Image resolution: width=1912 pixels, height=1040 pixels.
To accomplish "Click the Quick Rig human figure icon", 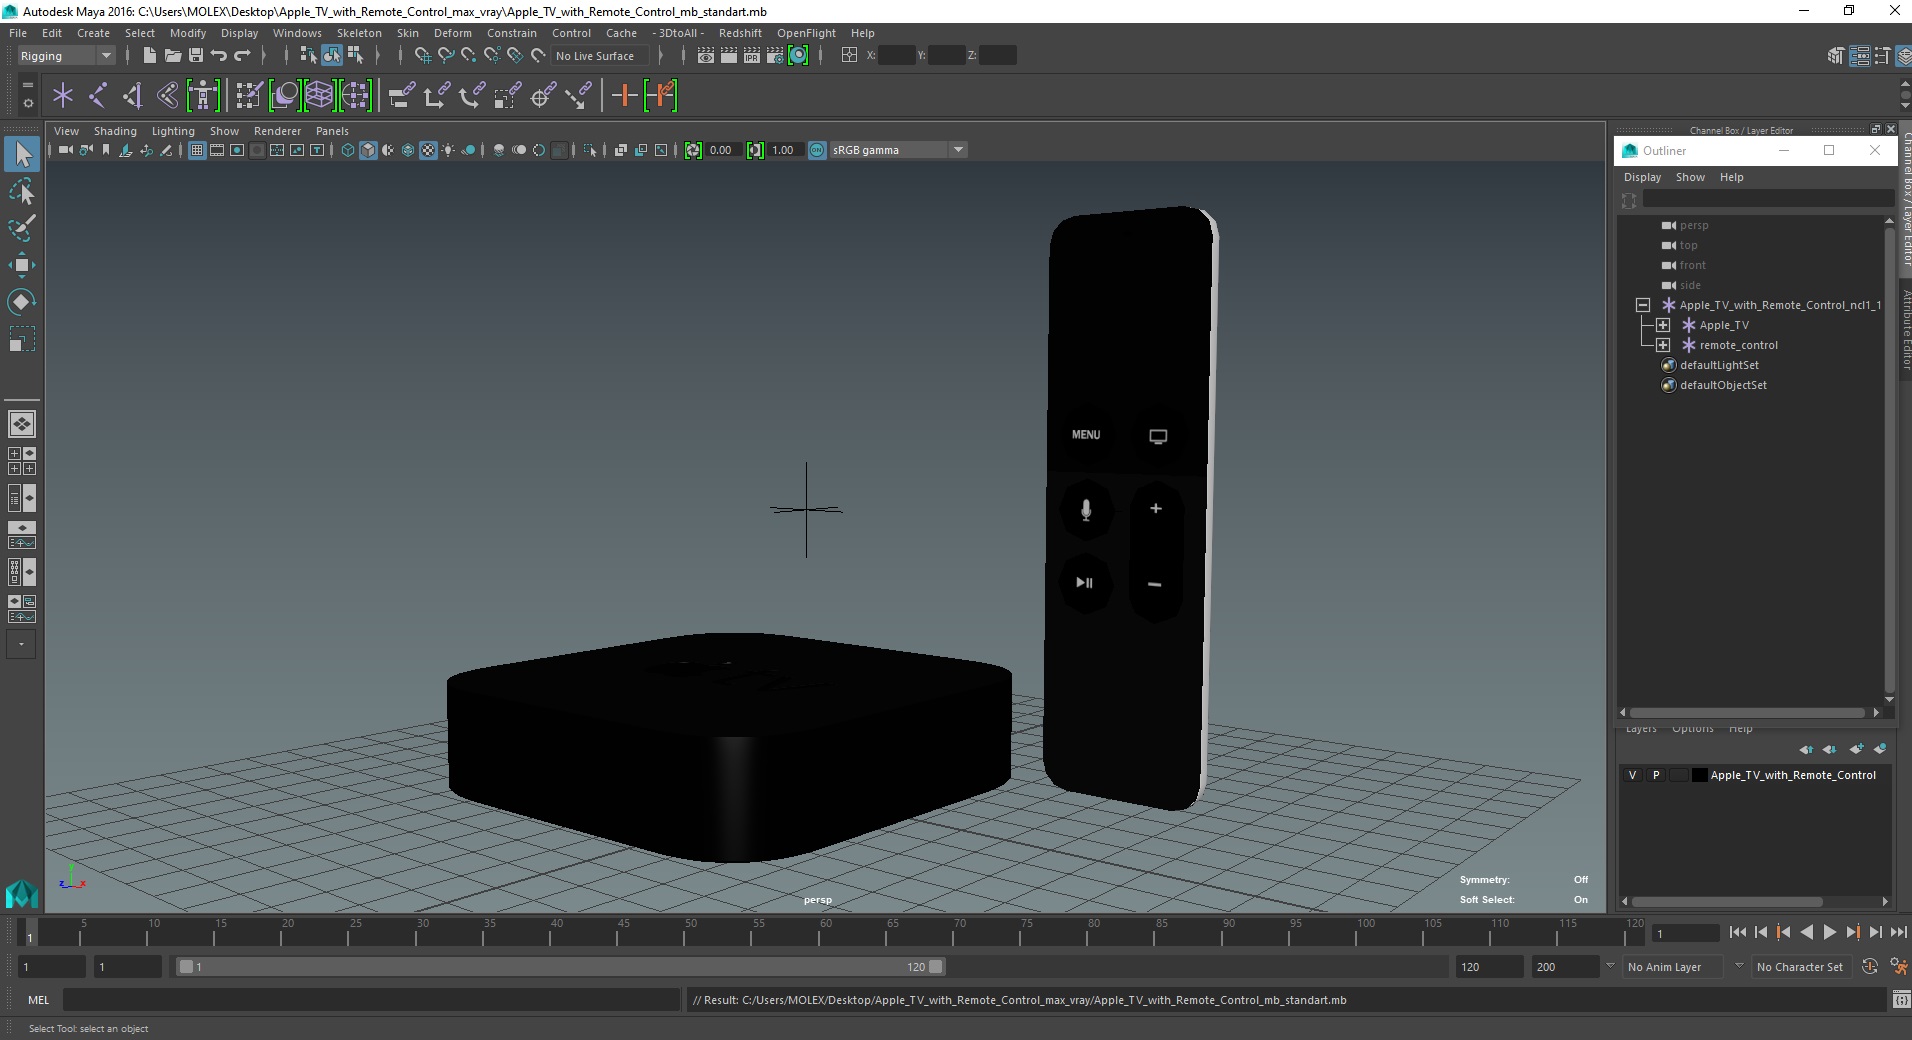I will (x=203, y=96).
